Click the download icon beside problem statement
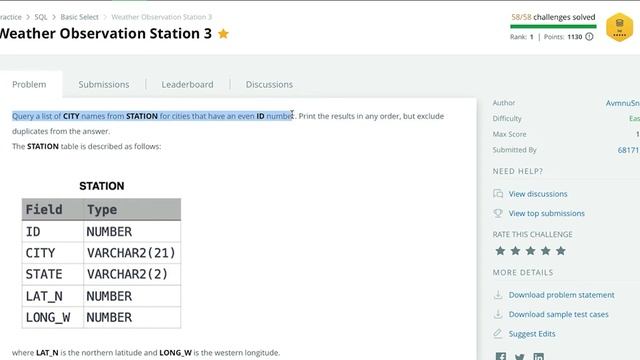This screenshot has width=640, height=360. [498, 294]
